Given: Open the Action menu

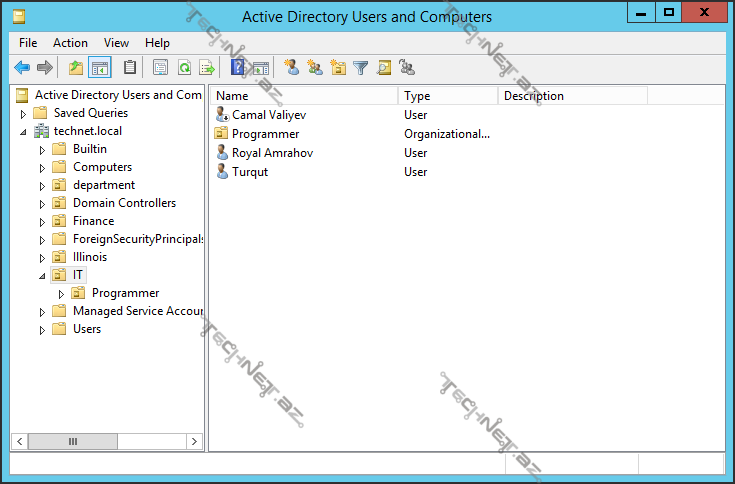Looking at the screenshot, I should (x=70, y=43).
